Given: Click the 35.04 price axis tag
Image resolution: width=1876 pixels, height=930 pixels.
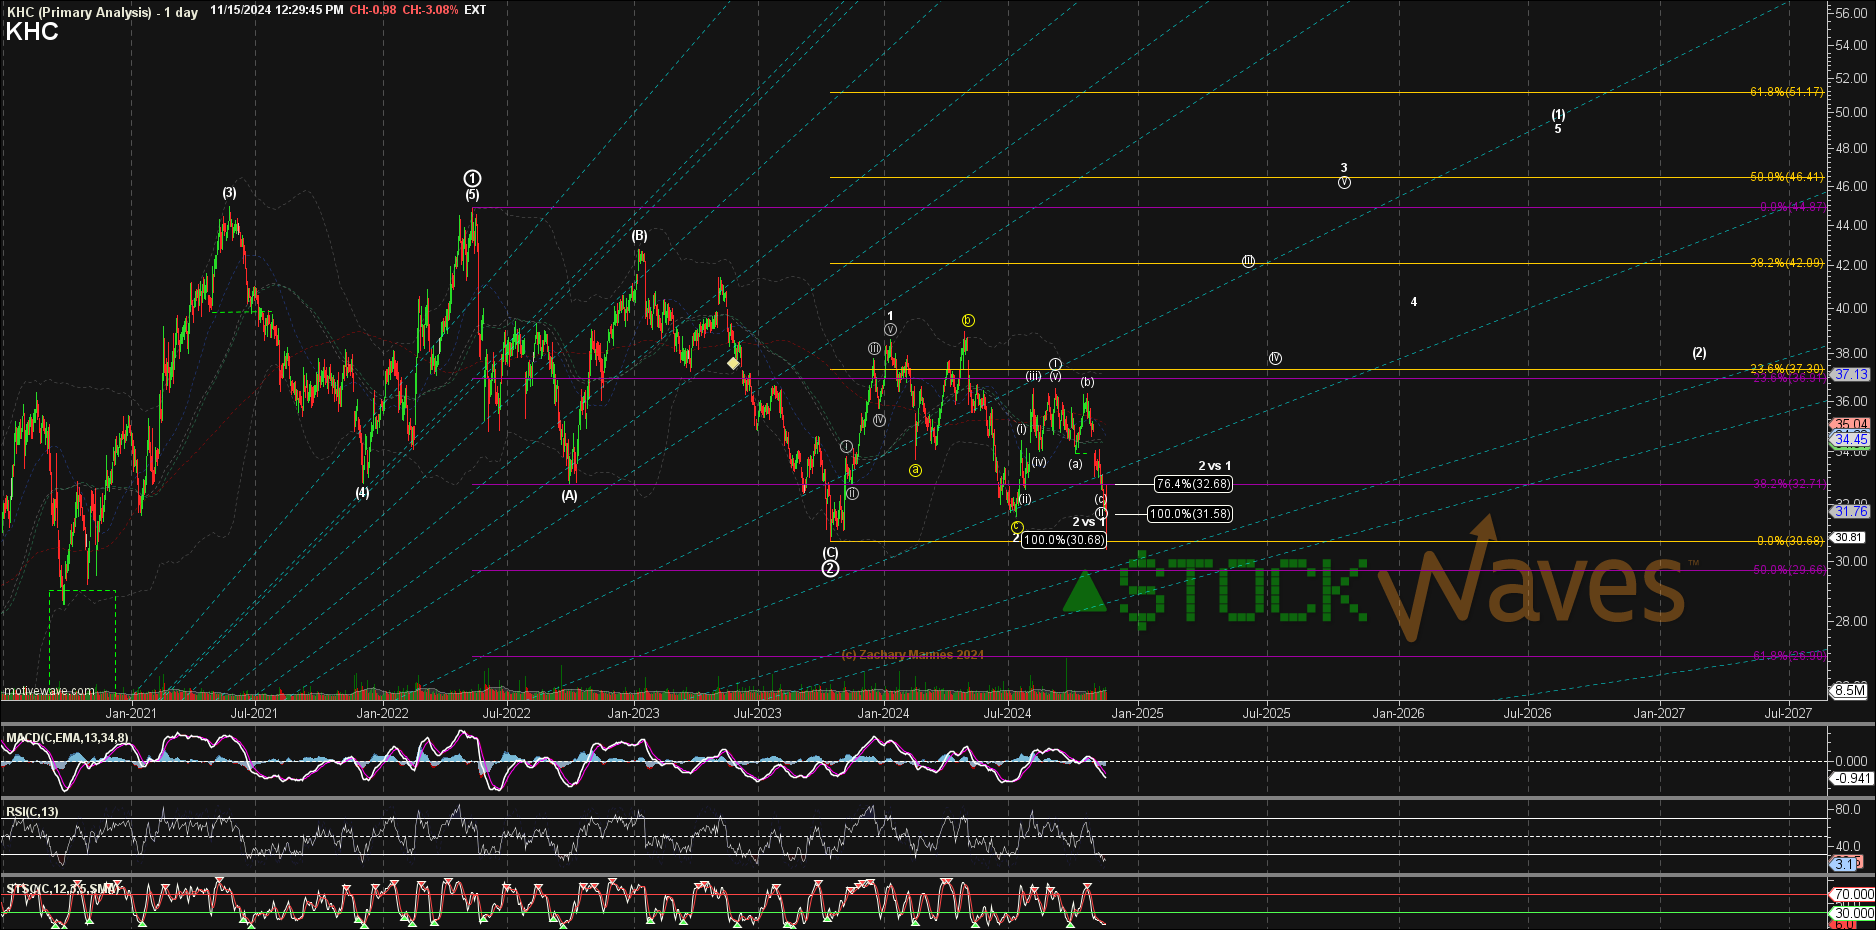Looking at the screenshot, I should click(1851, 425).
